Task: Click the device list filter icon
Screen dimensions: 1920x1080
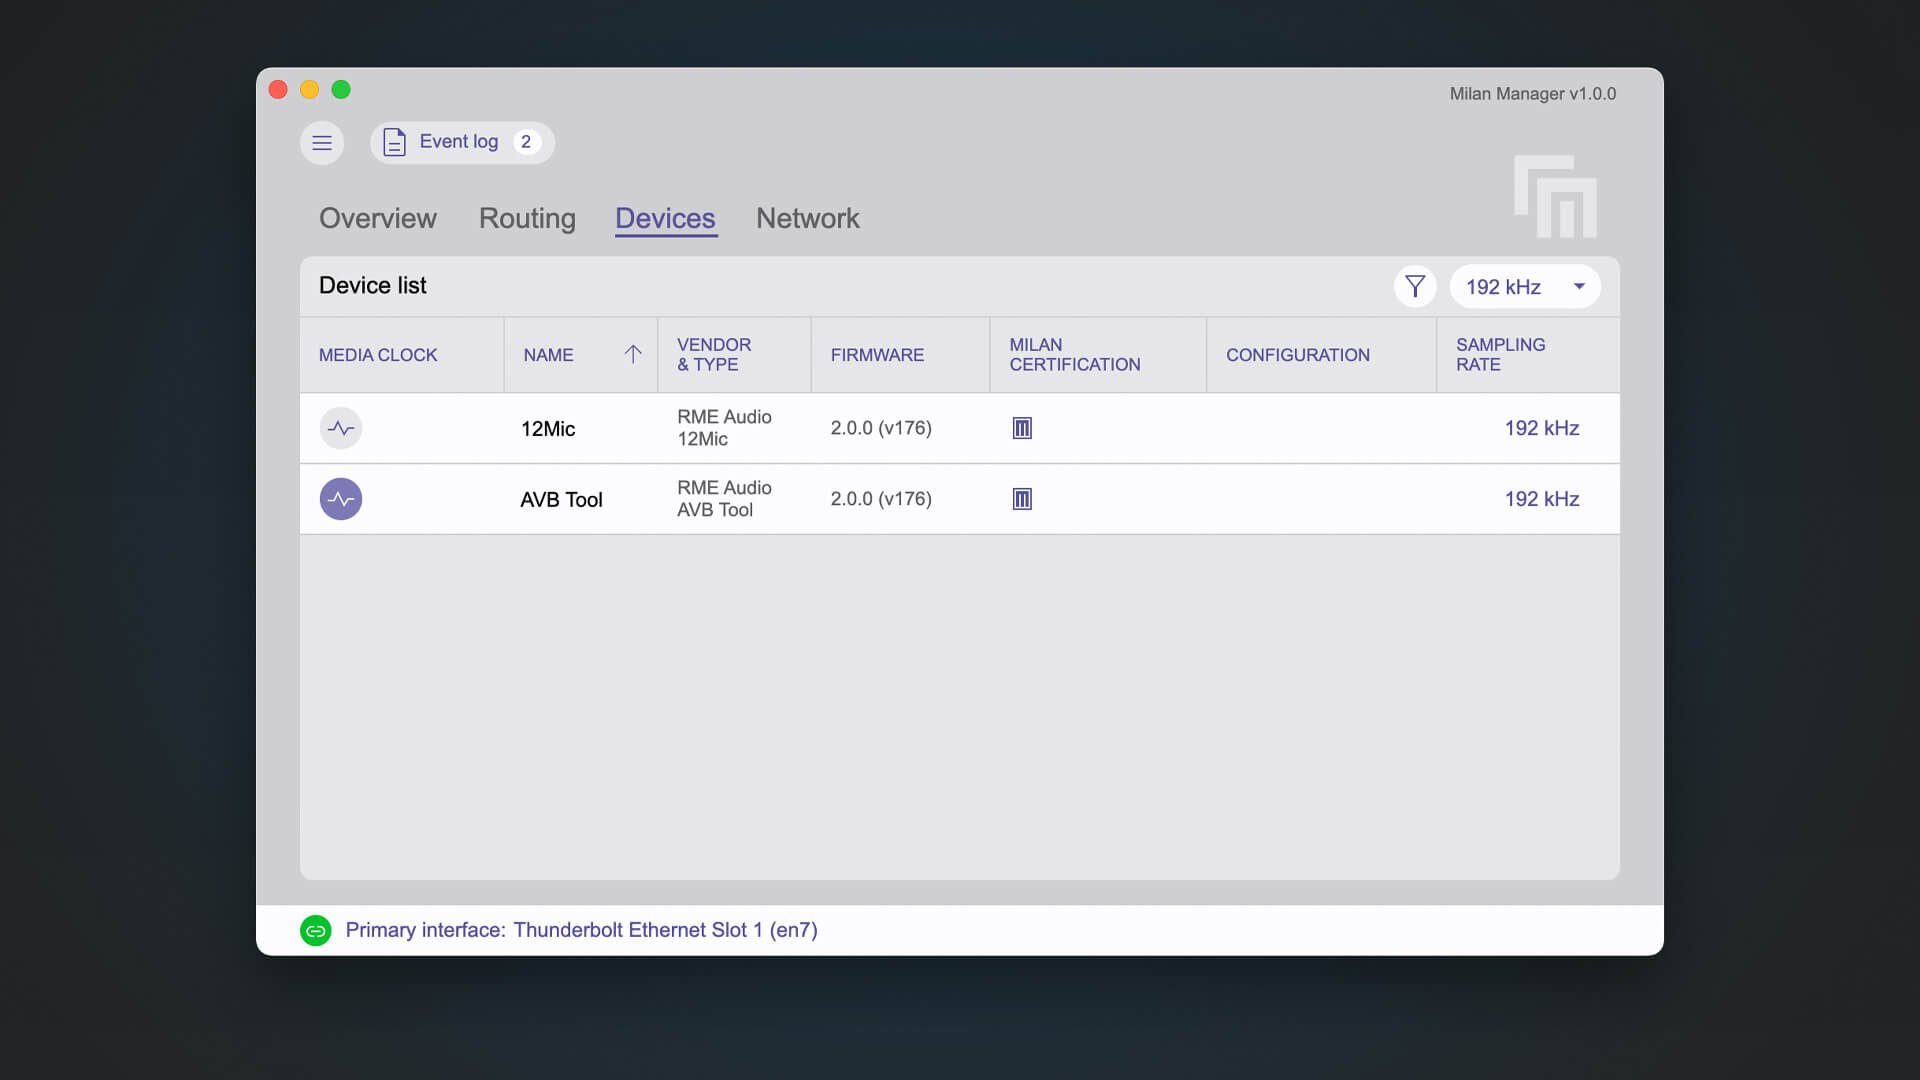Action: point(1415,287)
